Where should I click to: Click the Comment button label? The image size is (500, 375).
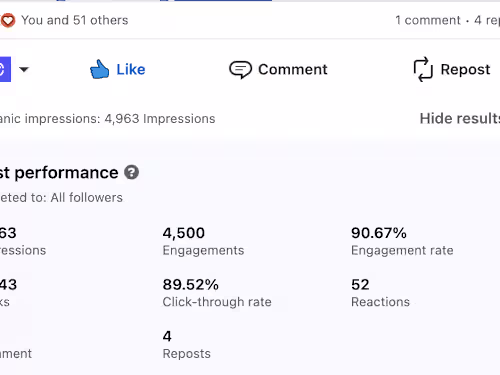[293, 69]
